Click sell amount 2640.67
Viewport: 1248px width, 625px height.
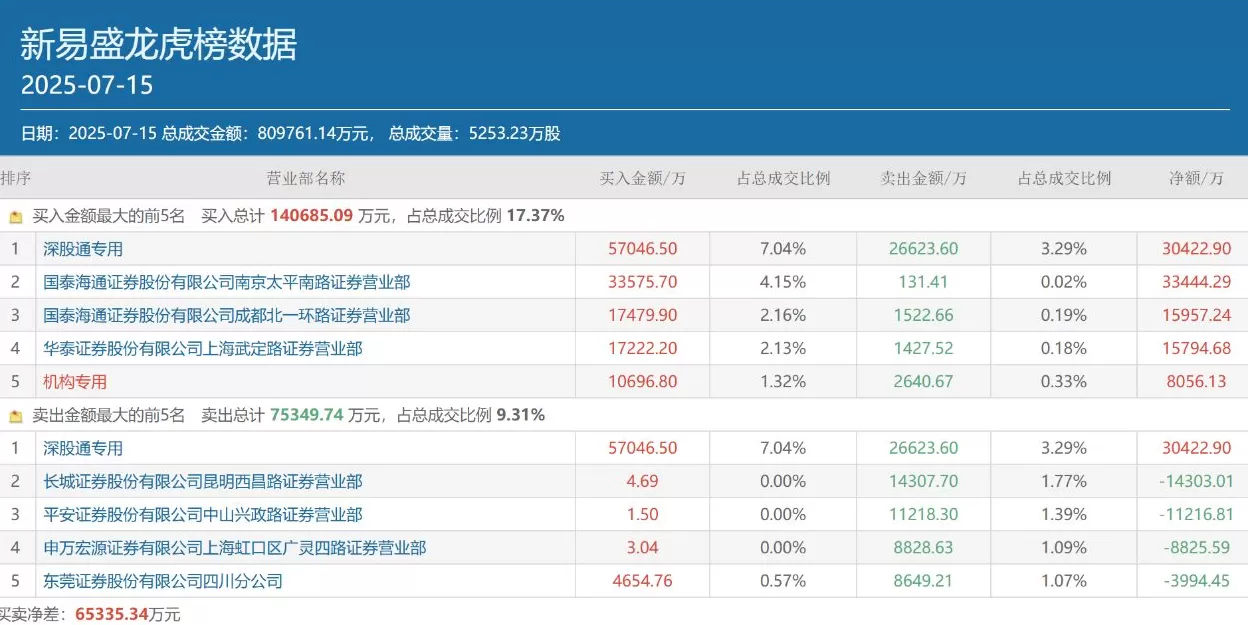click(924, 381)
